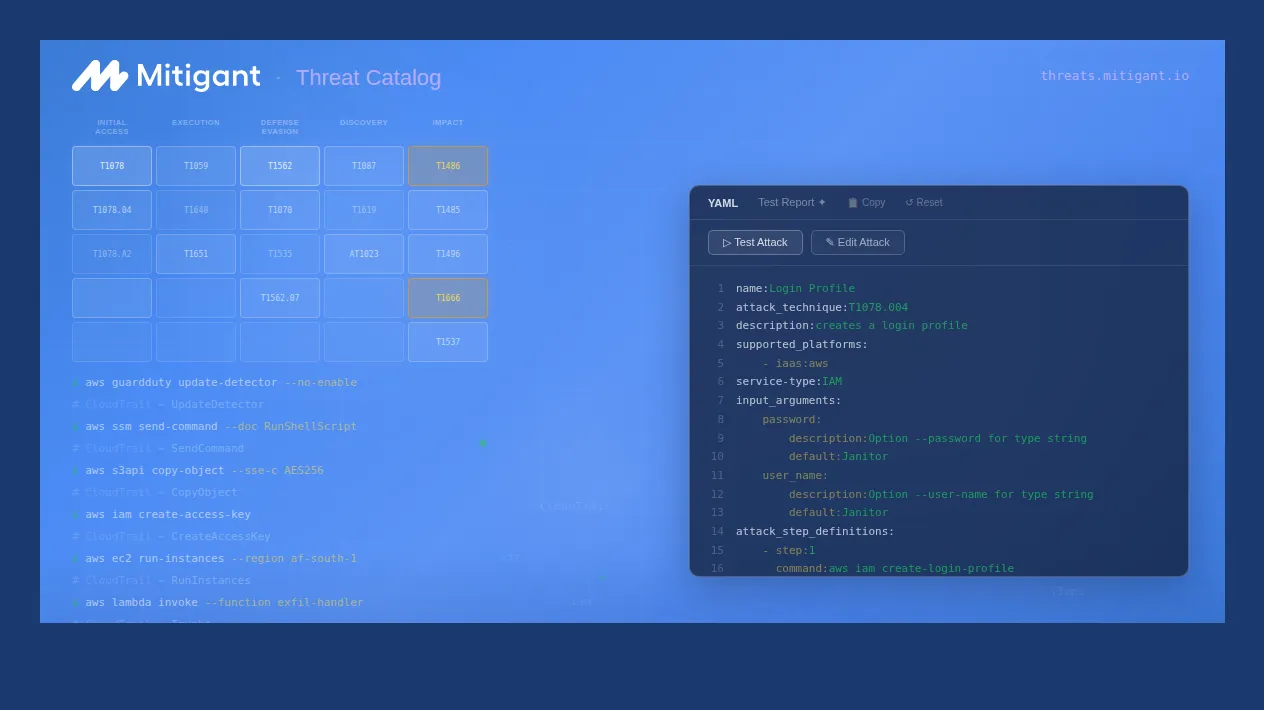Select technique tile T1537

448,342
